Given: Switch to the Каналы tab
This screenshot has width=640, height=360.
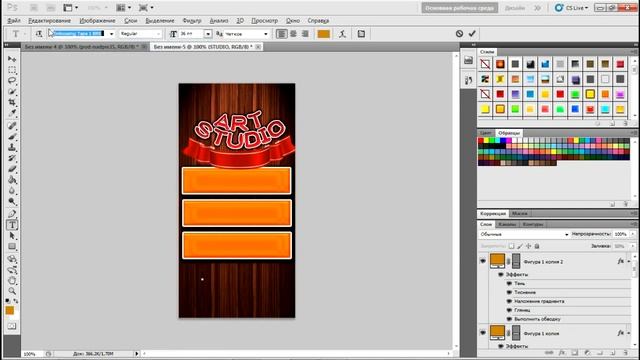Looking at the screenshot, I should (507, 224).
